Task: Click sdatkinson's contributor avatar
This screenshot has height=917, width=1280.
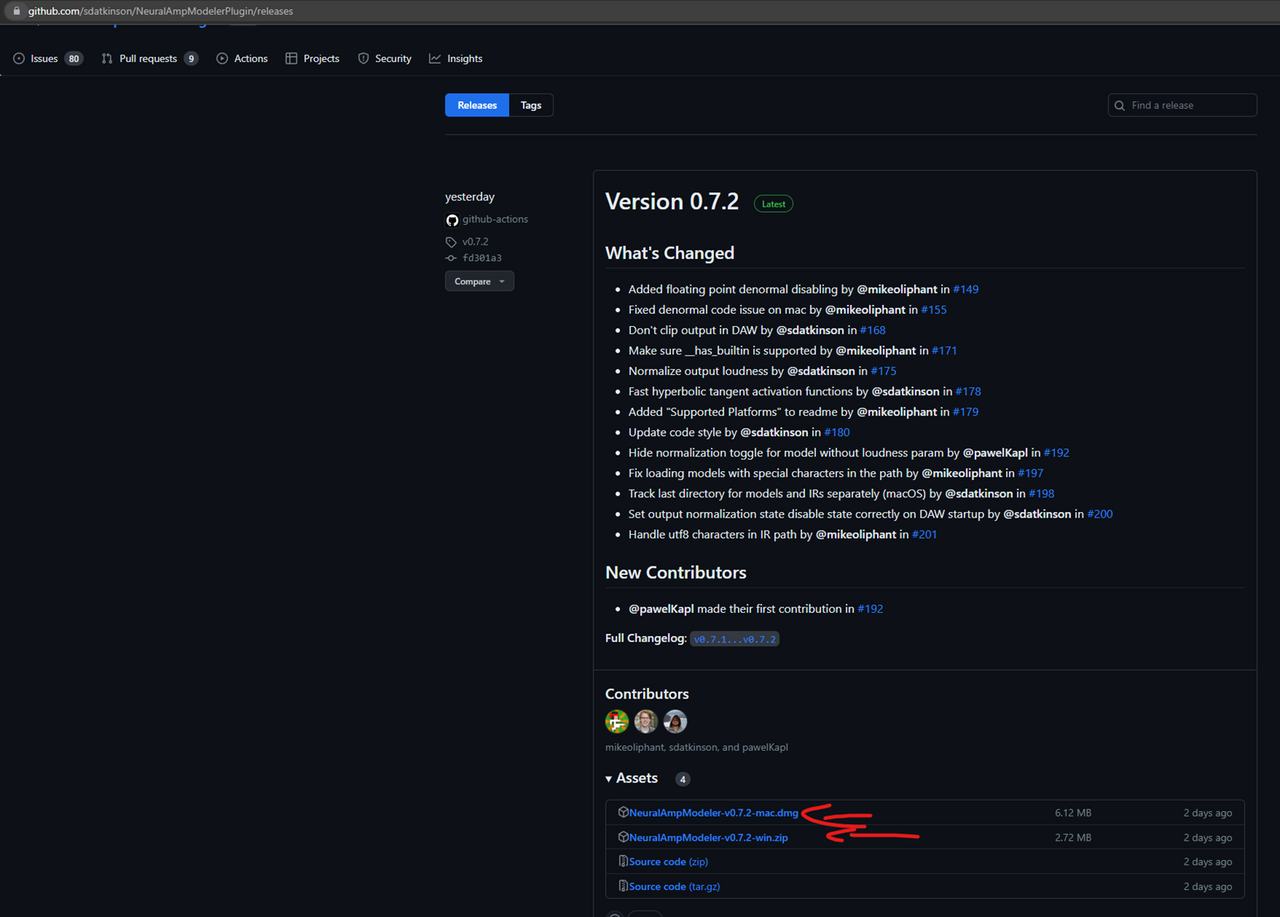Action: coord(646,721)
